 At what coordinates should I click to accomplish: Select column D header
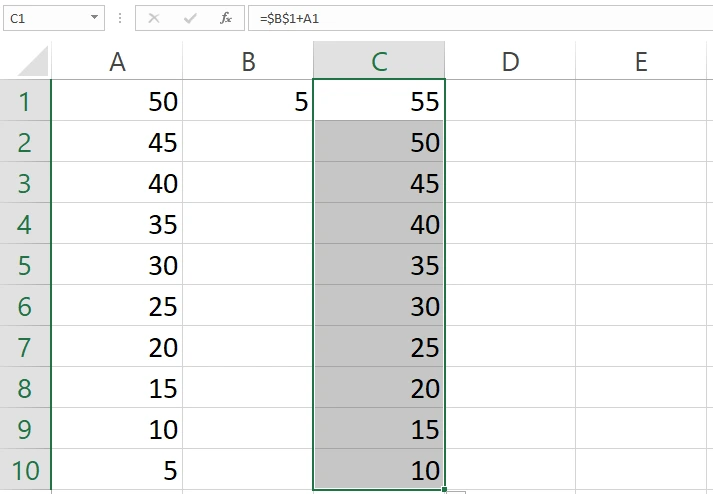[510, 61]
